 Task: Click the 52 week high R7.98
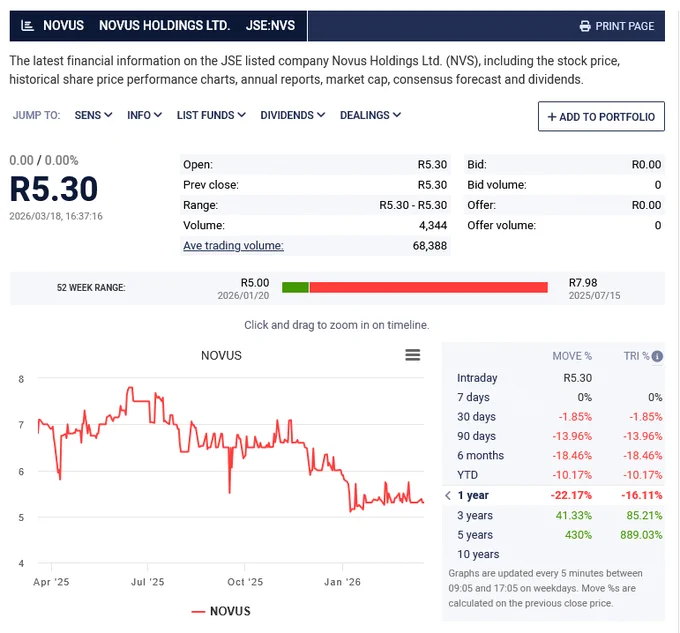coord(583,283)
